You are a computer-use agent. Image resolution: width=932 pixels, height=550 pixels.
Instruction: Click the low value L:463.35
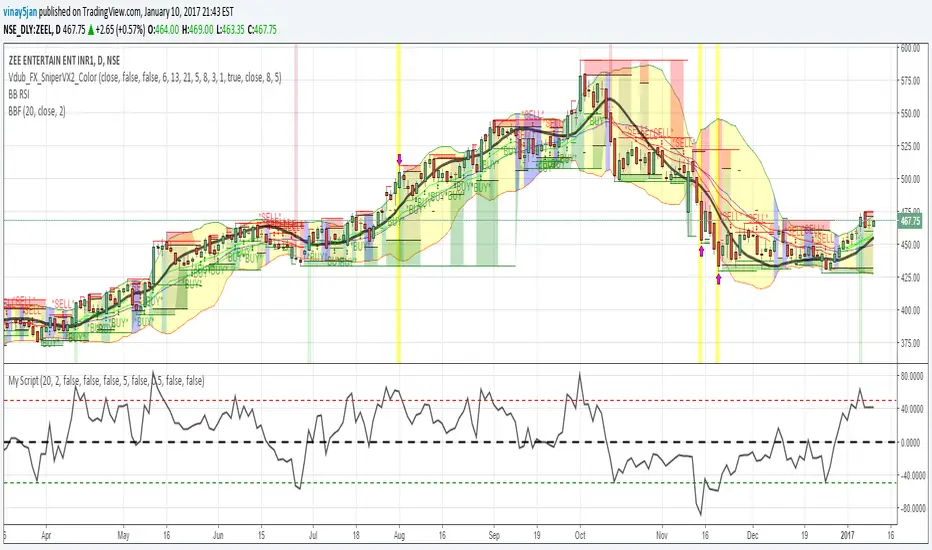230,30
